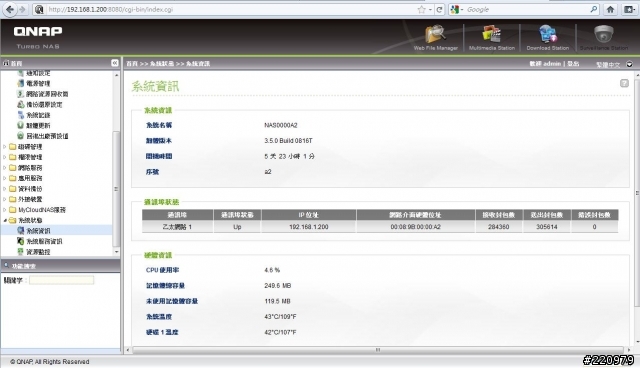Click firmware version 3.5.0 Build 0816T
This screenshot has height=368, width=640.
coord(288,141)
